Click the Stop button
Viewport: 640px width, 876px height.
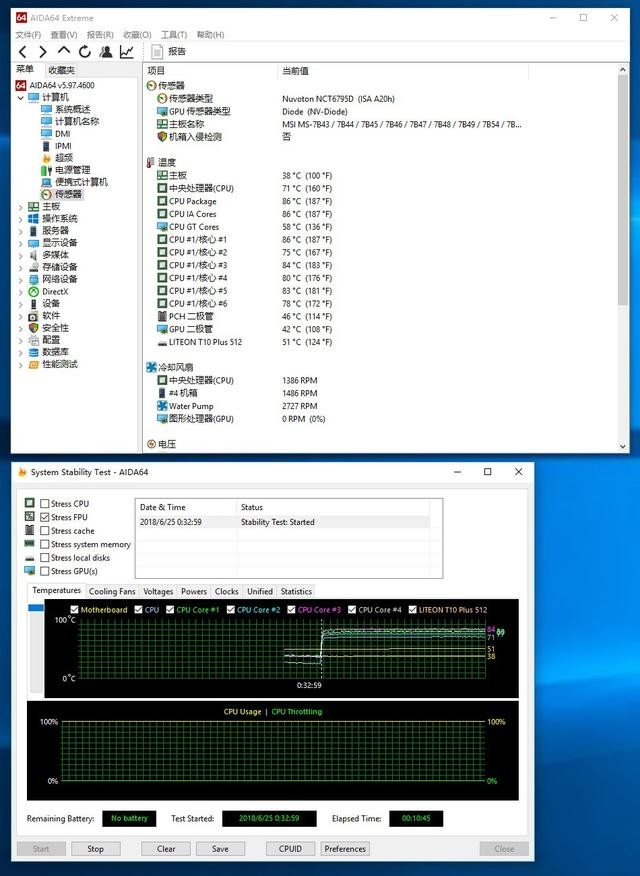tap(95, 849)
